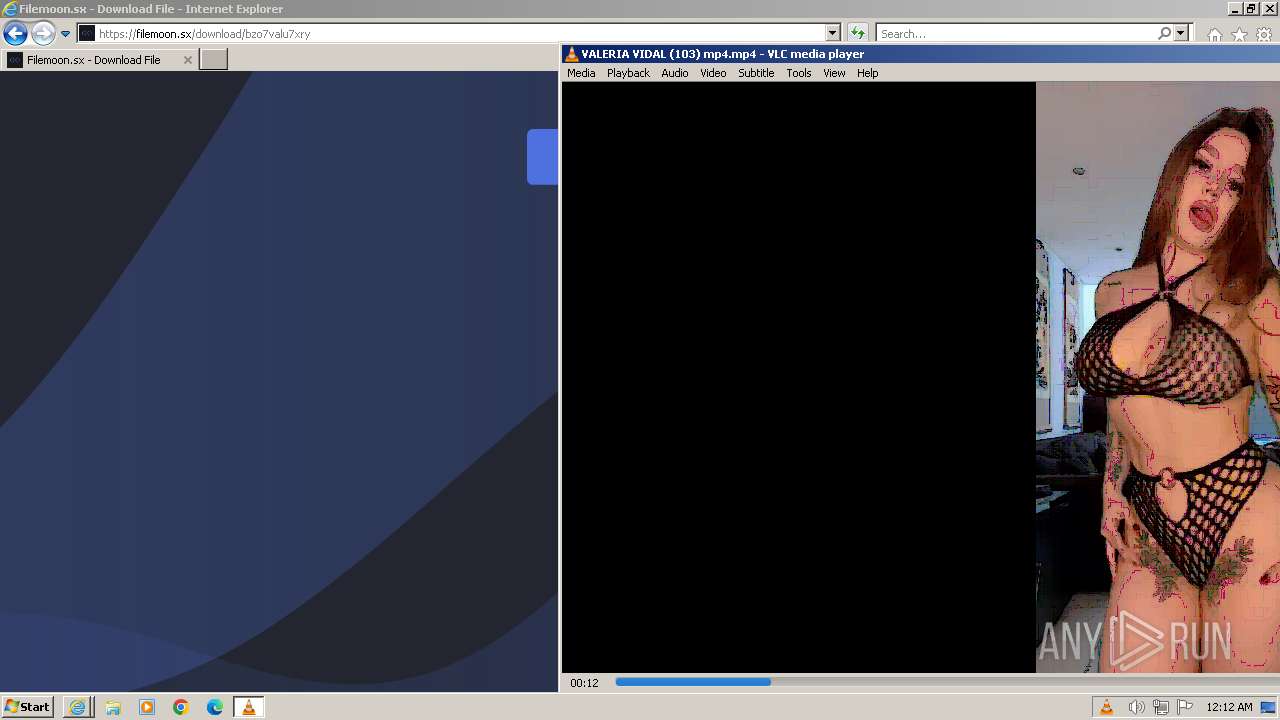This screenshot has height=720, width=1280.
Task: Click the VLC system tray icon
Action: (1106, 707)
